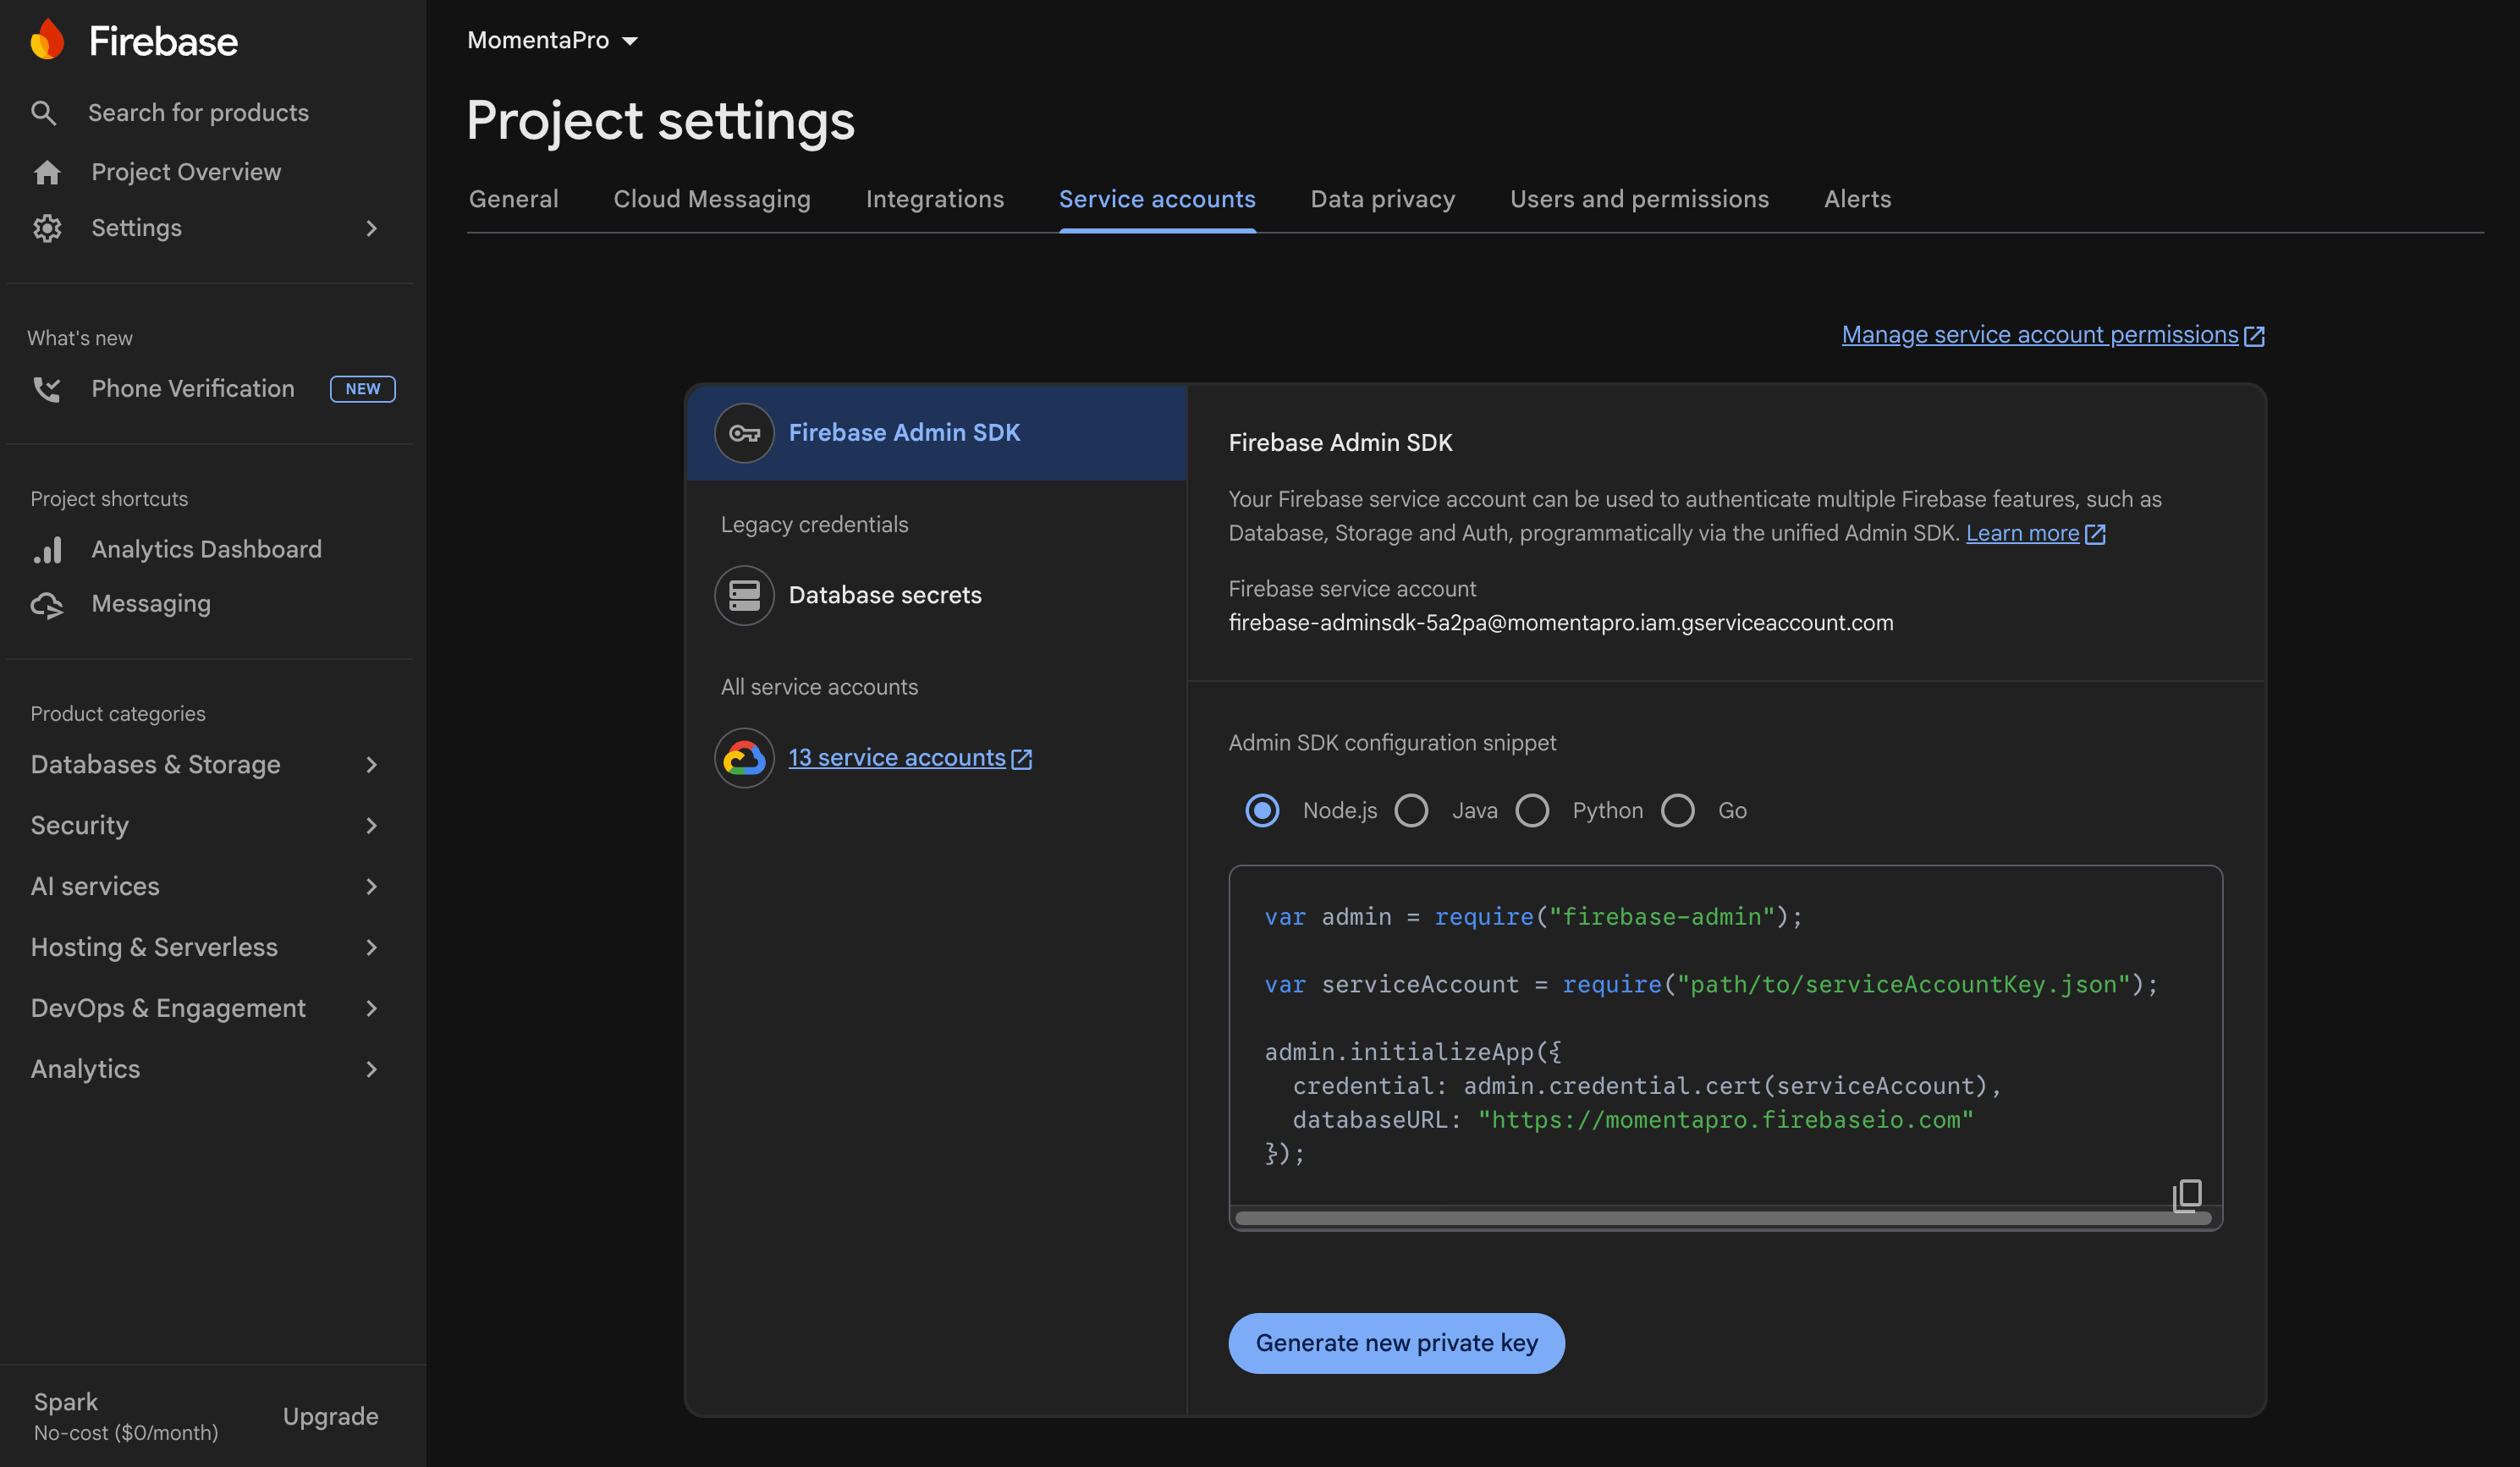
Task: Click Generate new private key button
Action: [x=1396, y=1344]
